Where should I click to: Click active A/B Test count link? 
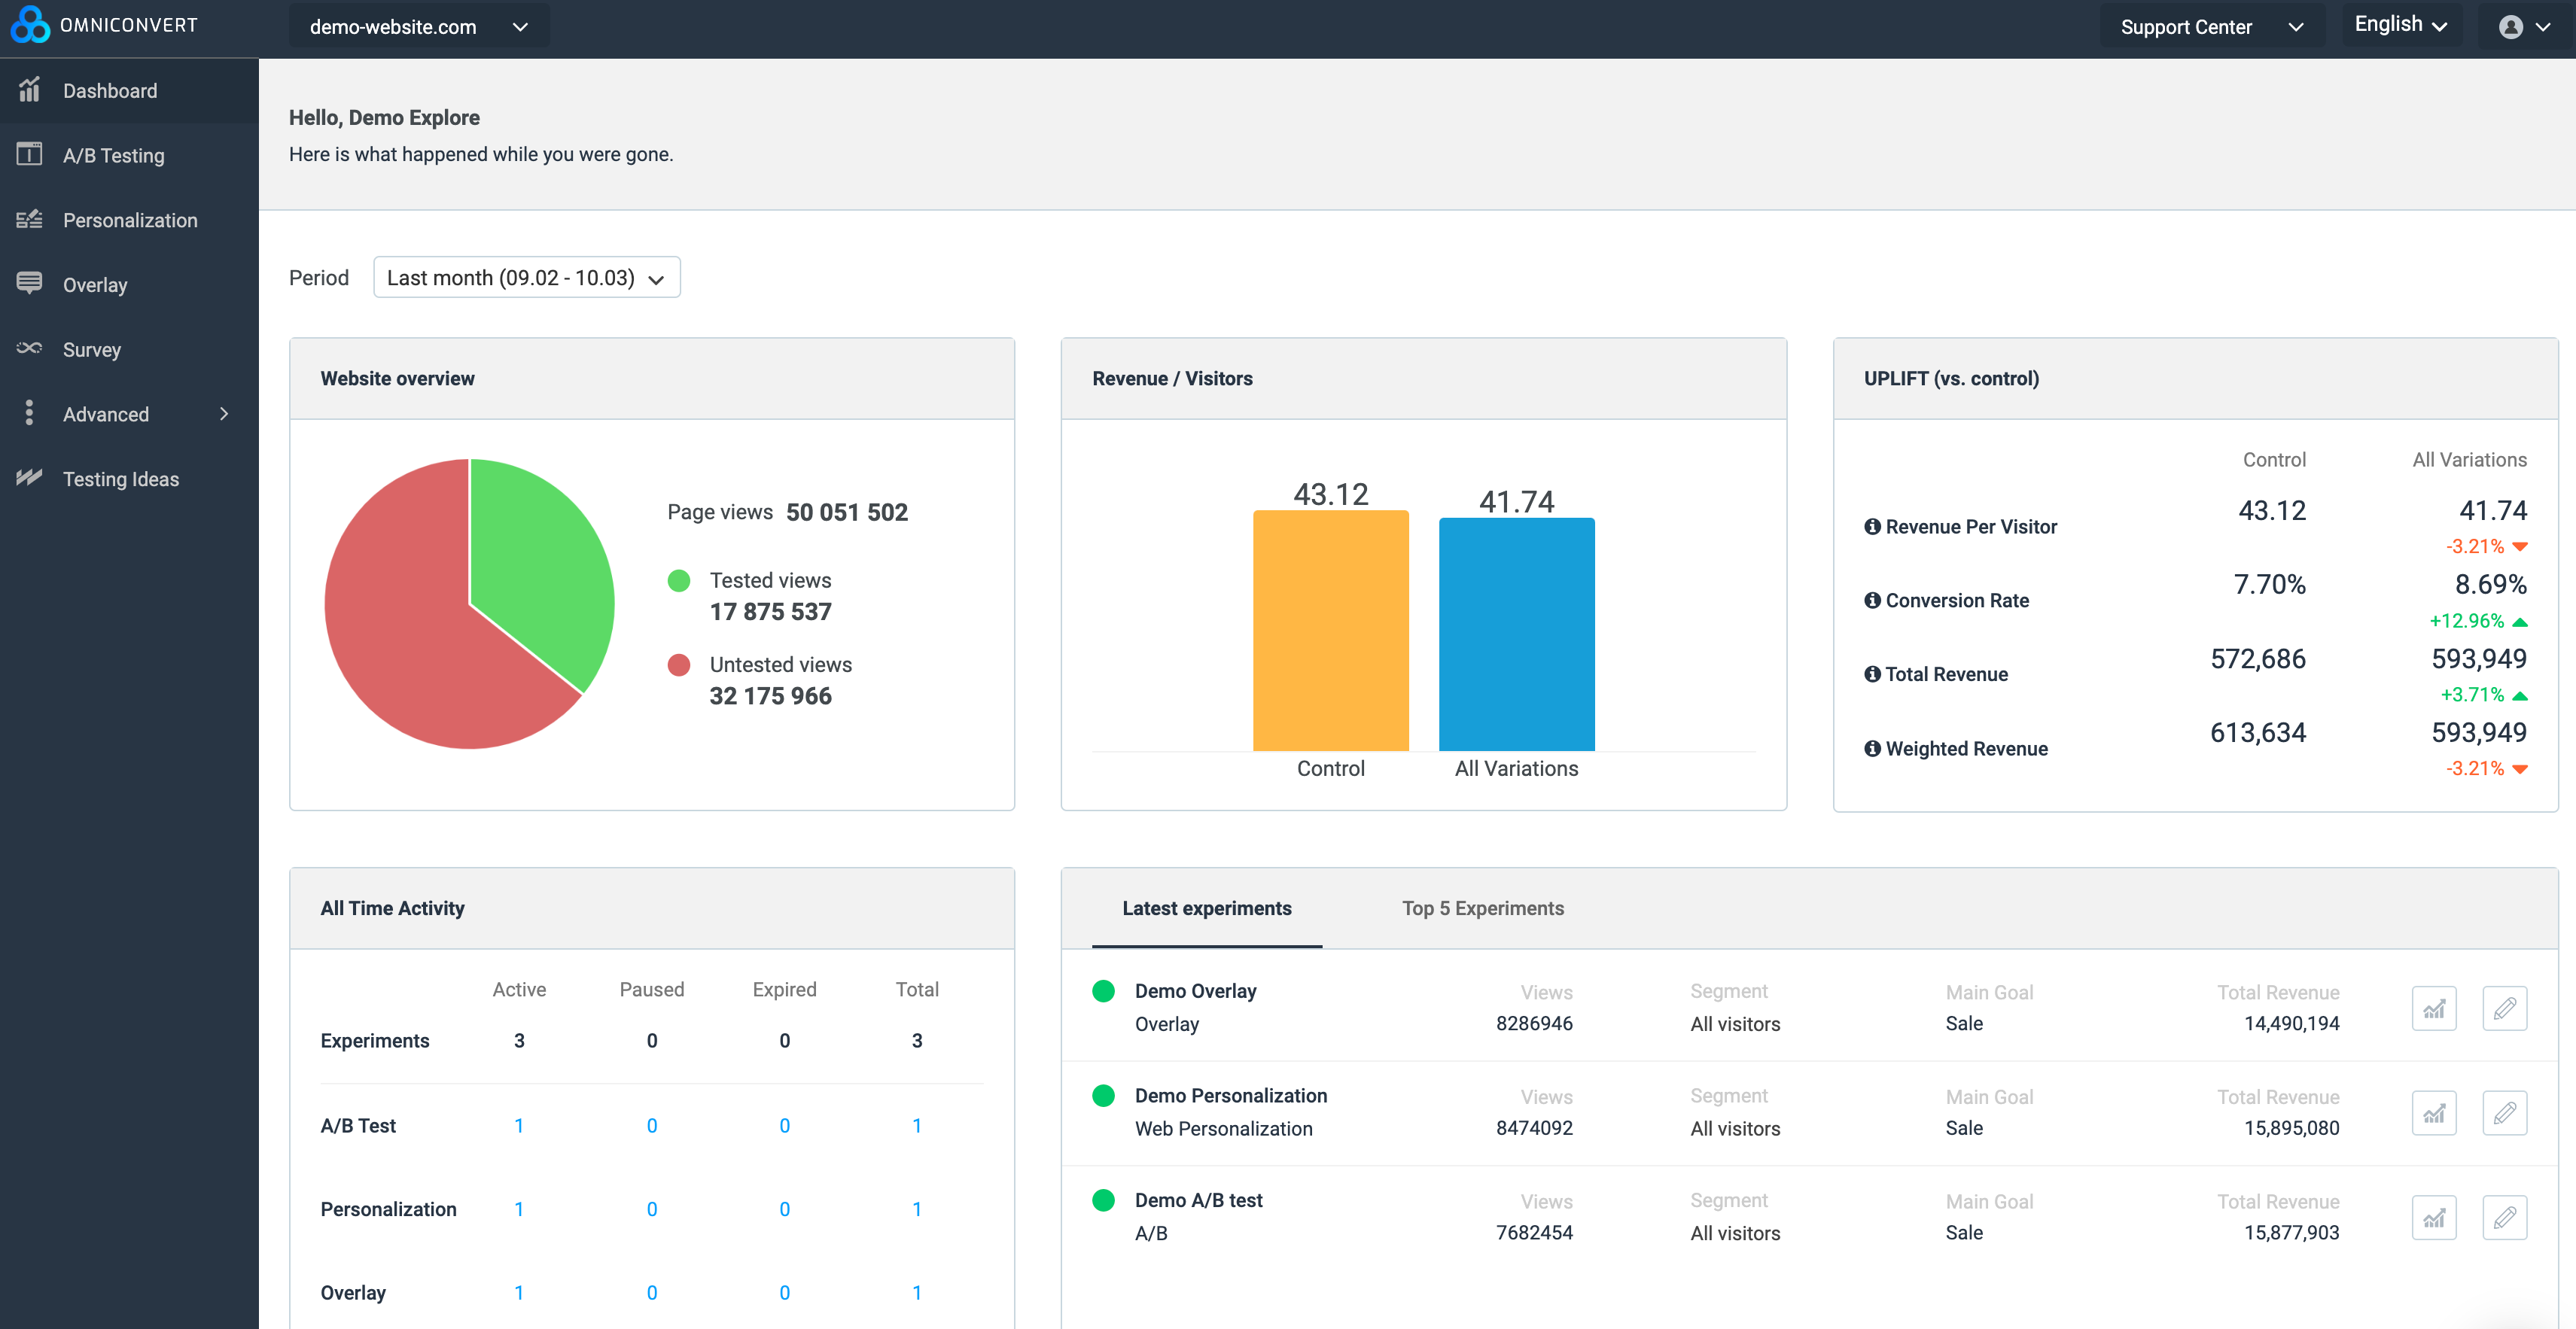click(519, 1125)
